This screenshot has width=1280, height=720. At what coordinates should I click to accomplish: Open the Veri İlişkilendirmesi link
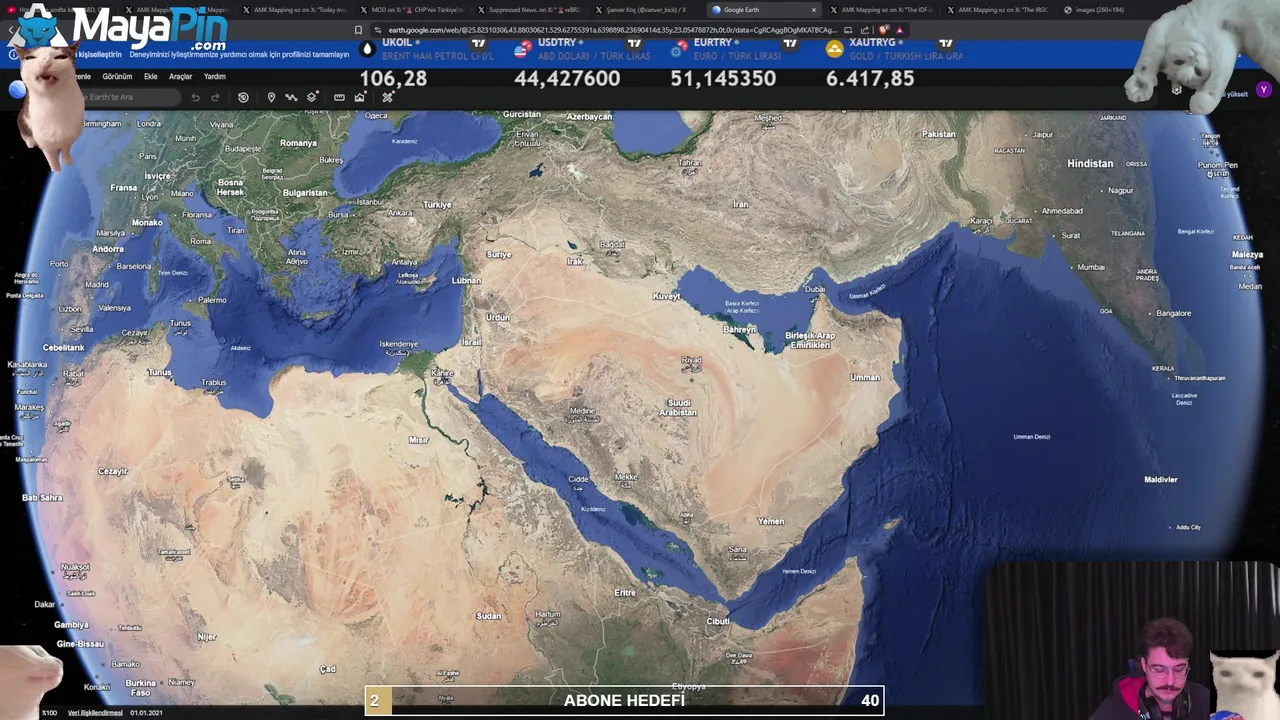95,713
